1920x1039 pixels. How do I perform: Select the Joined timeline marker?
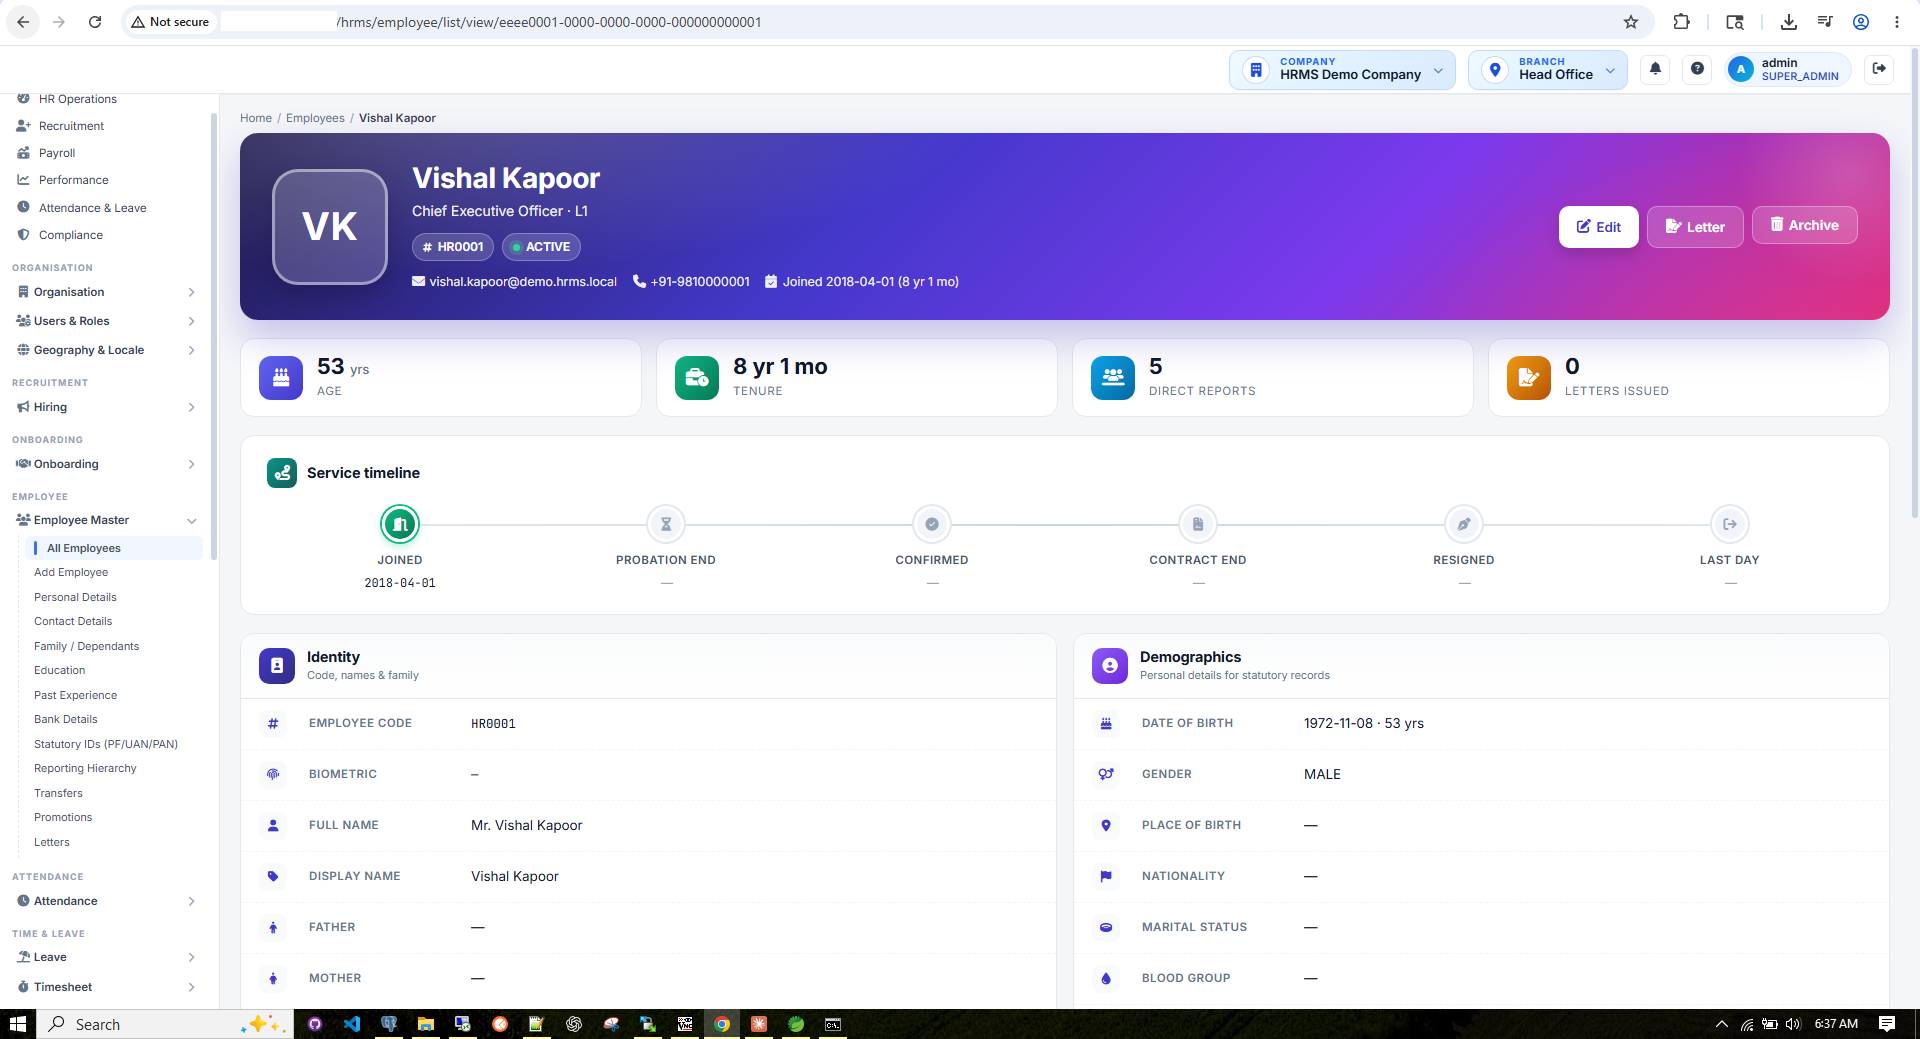tap(400, 524)
